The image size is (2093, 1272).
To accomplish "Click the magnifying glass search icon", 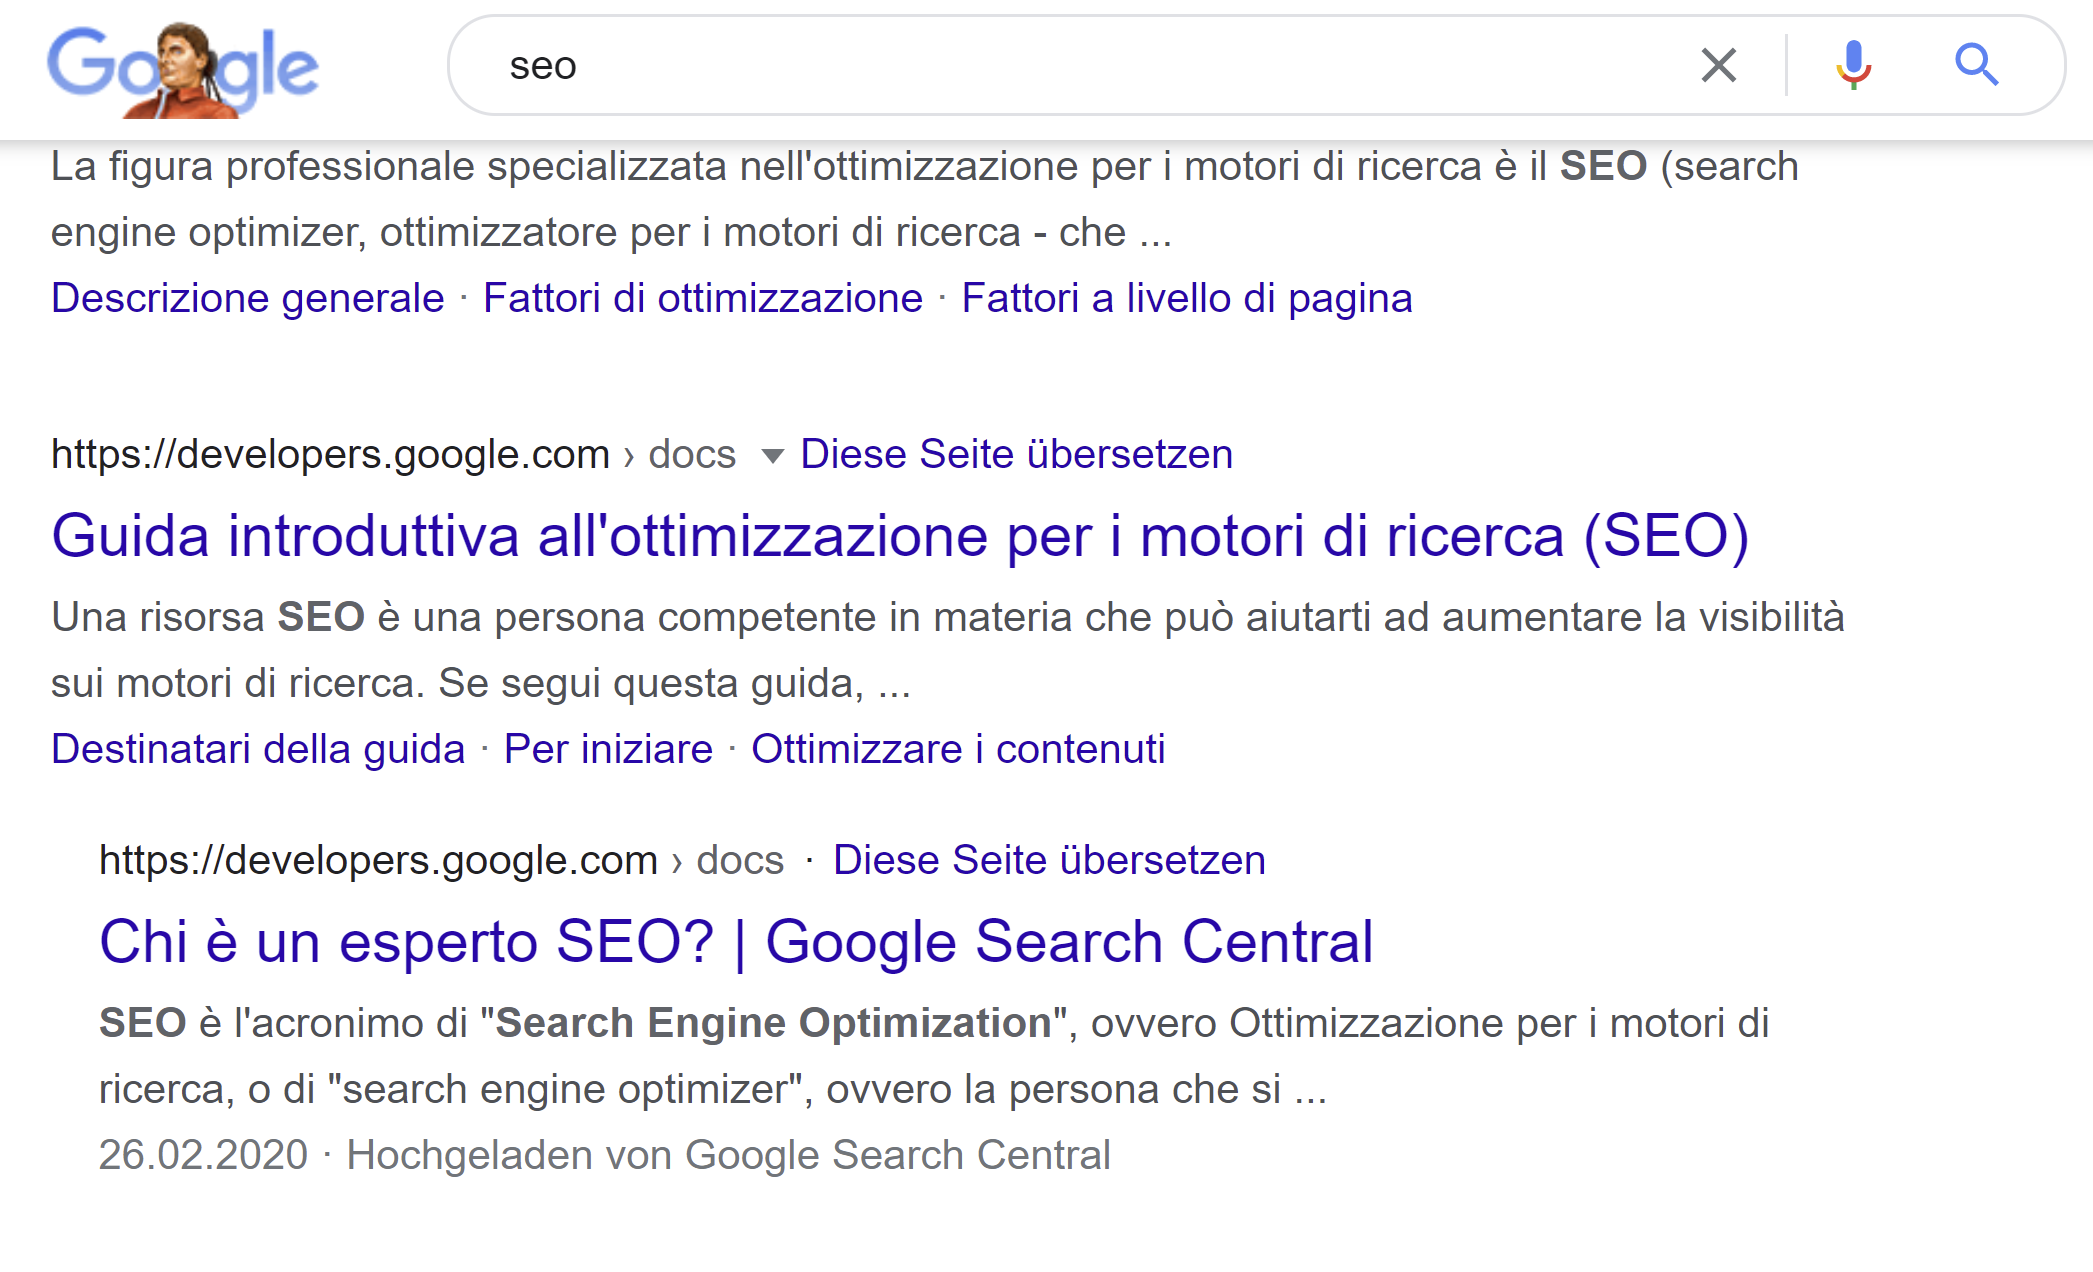I will click(1978, 66).
